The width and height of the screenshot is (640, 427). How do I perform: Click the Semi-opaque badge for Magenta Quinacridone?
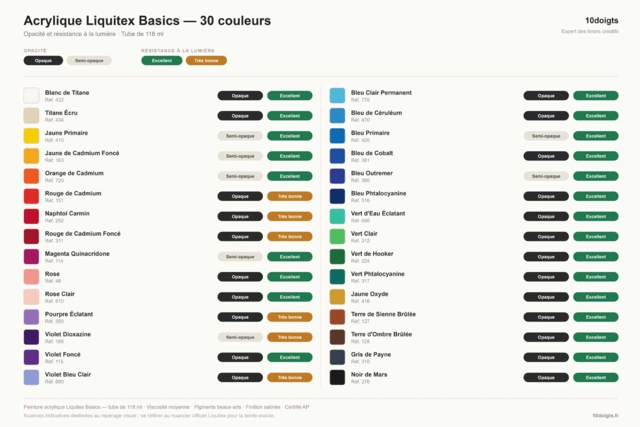[x=240, y=257]
